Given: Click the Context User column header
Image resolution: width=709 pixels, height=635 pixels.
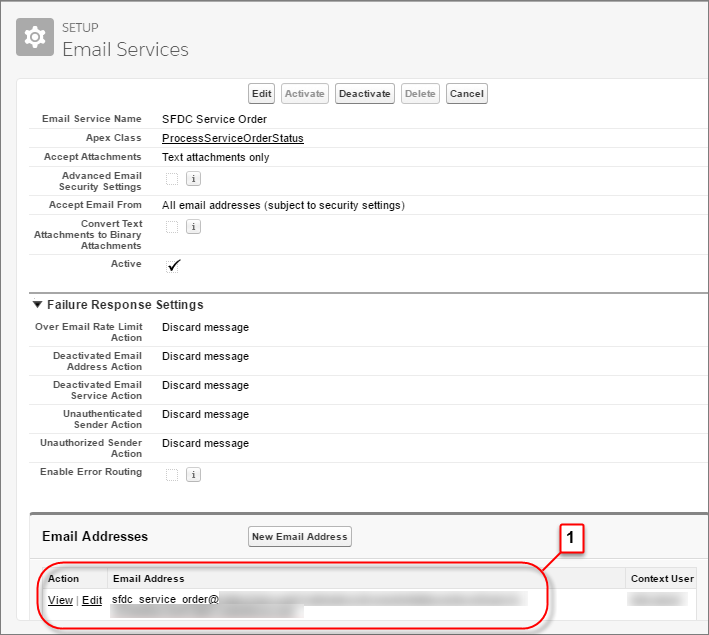Looking at the screenshot, I should [662, 578].
